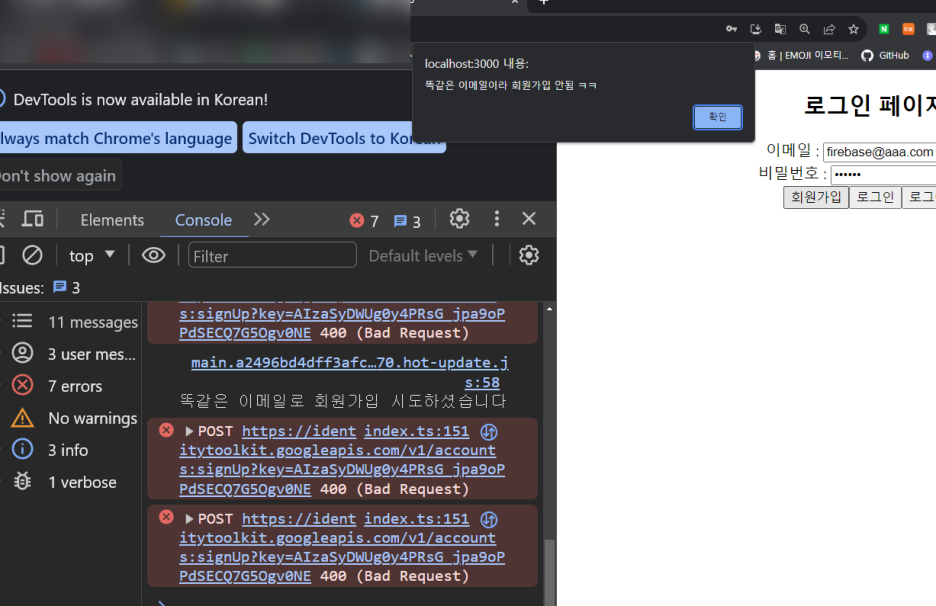
Task: Open the https://ident URL in the last POST error
Action: (298, 519)
